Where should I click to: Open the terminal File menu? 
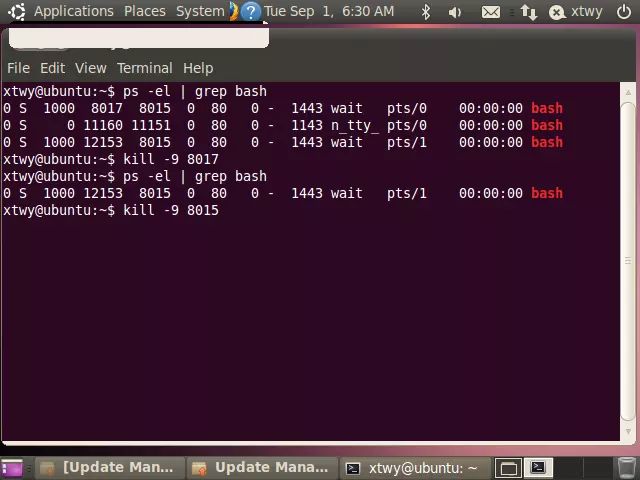[x=18, y=68]
